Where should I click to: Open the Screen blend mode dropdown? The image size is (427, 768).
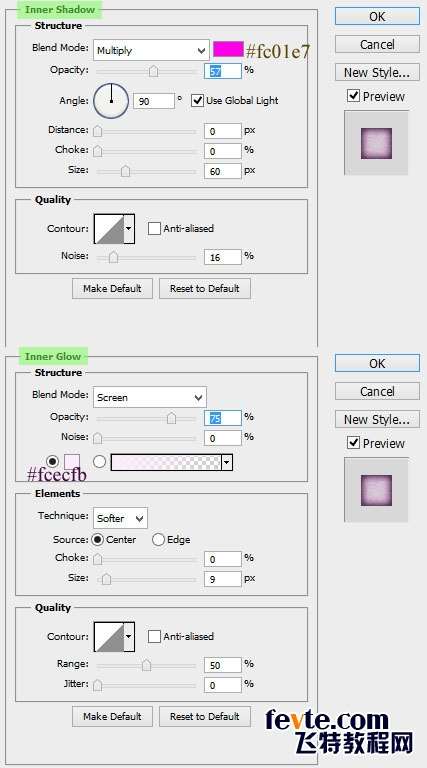[150, 397]
